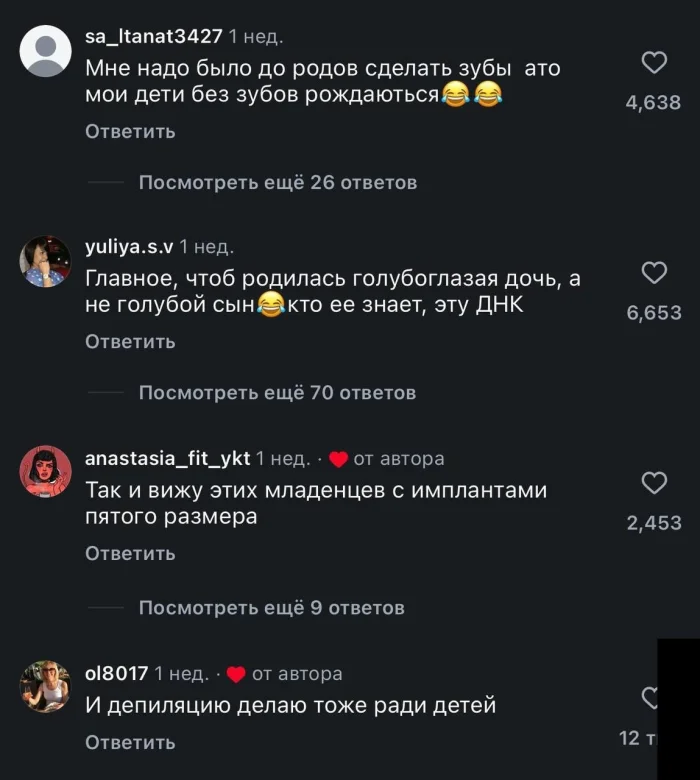Open username yuliya.s.v
The width and height of the screenshot is (700, 780).
tap(130, 247)
